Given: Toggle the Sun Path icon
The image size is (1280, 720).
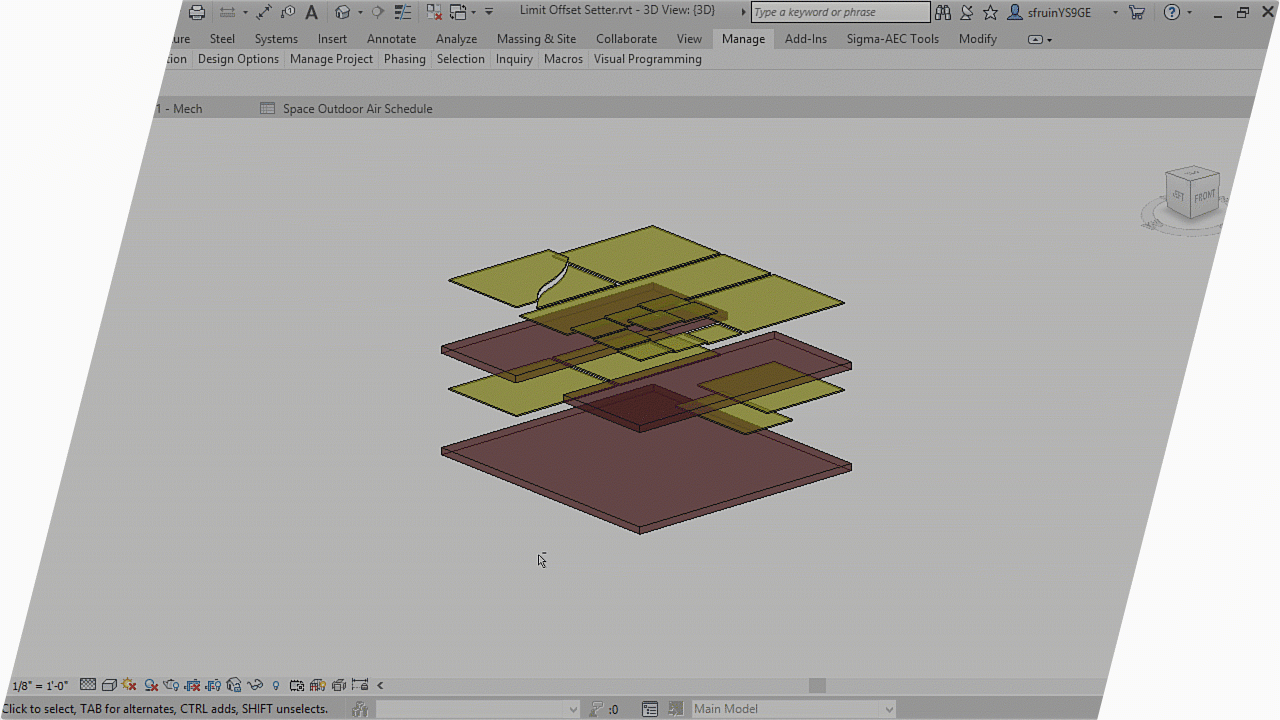Looking at the screenshot, I should (129, 685).
